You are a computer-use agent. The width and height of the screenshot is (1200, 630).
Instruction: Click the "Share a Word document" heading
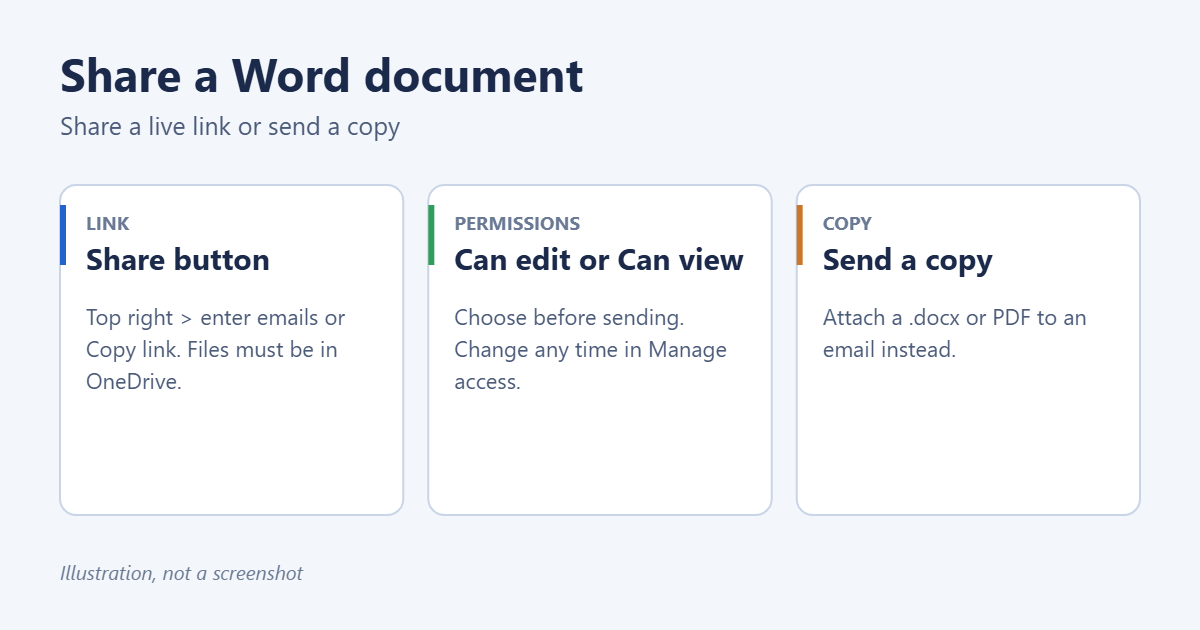[321, 76]
